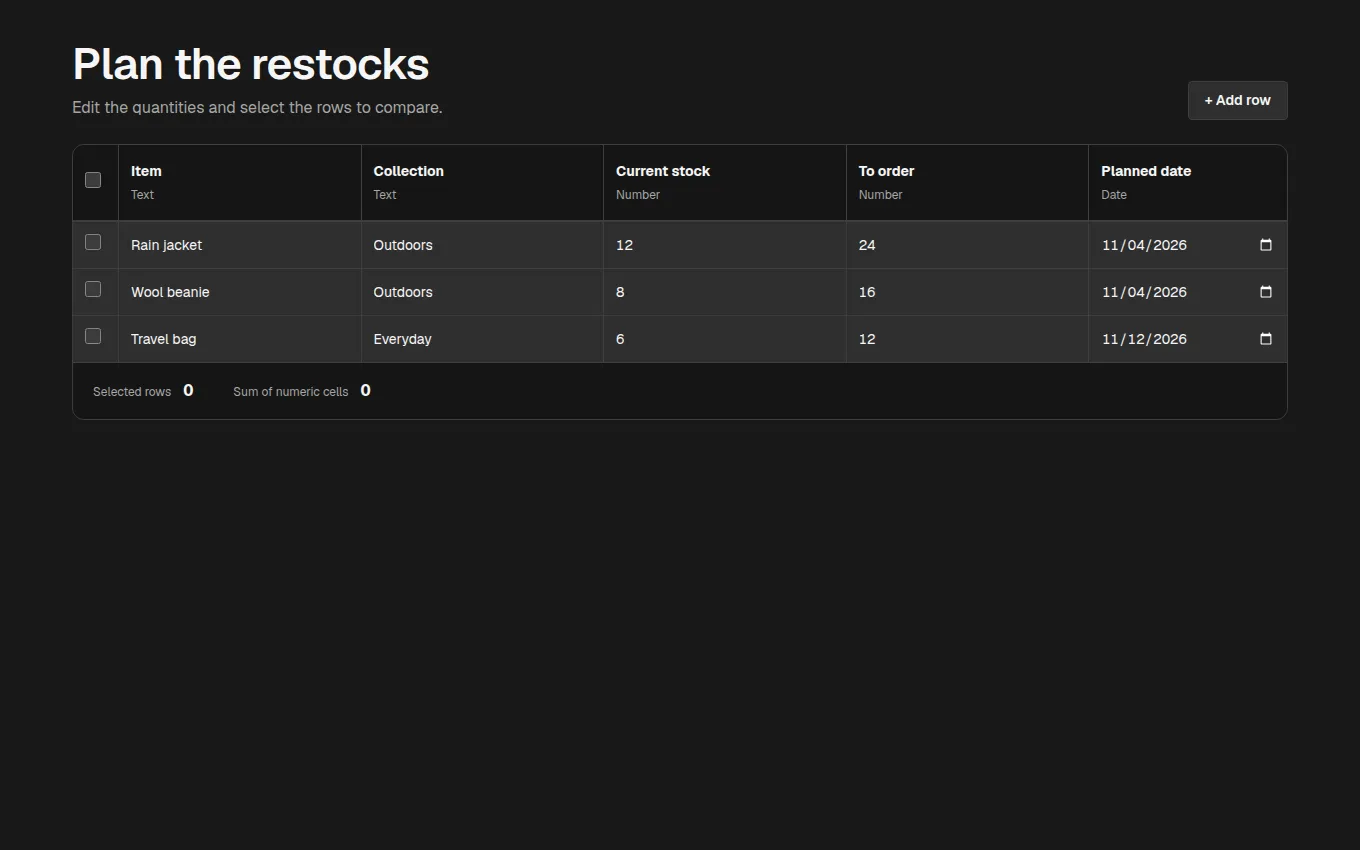
Task: Click the Plan the restocks heading
Action: tap(251, 64)
